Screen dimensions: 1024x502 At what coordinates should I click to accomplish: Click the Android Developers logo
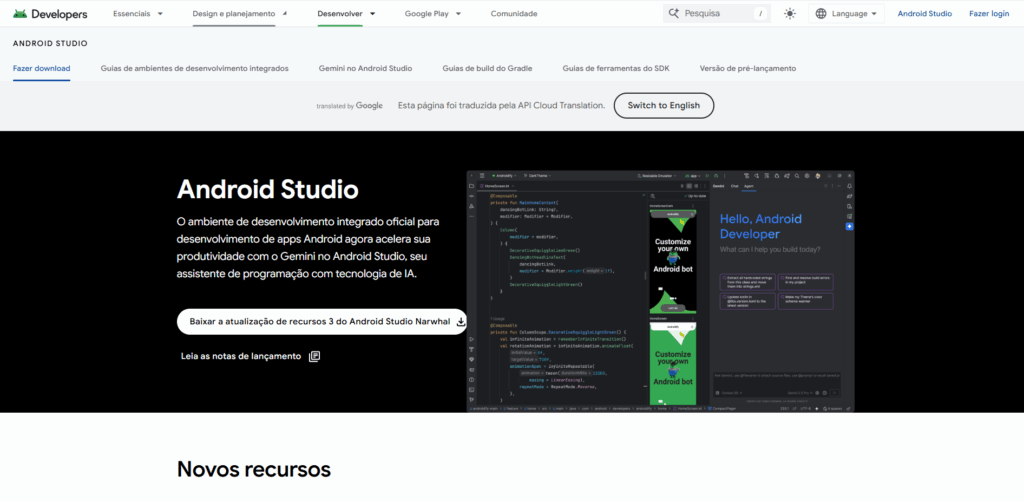[x=50, y=13]
